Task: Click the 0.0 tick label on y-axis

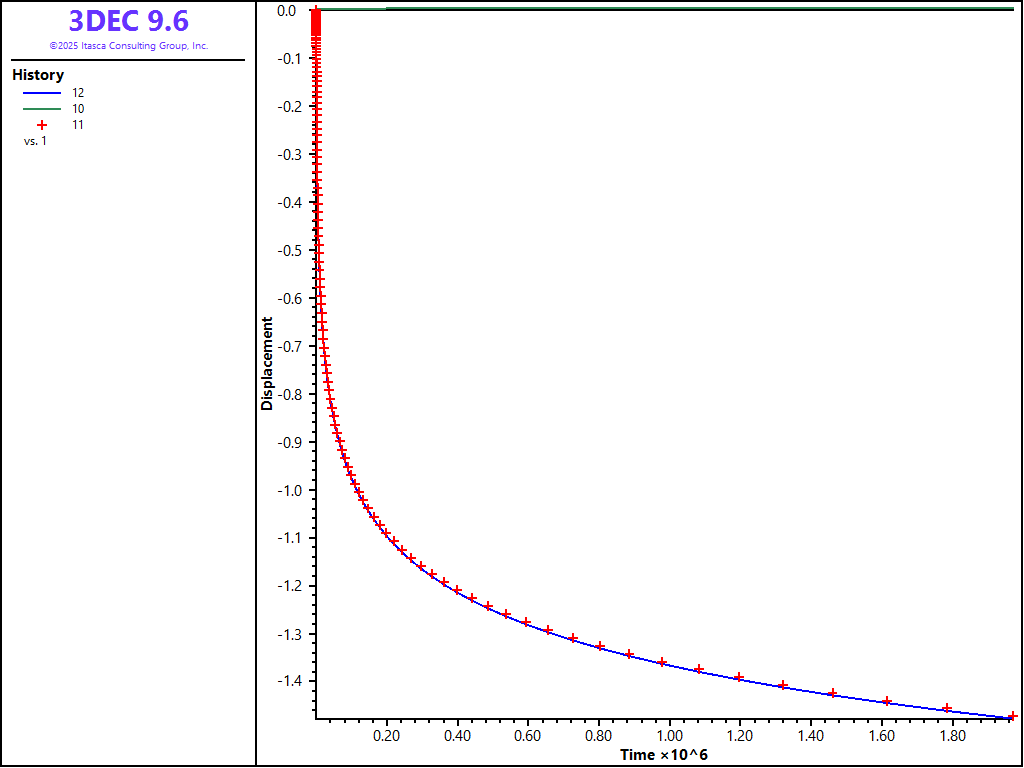Action: (286, 11)
